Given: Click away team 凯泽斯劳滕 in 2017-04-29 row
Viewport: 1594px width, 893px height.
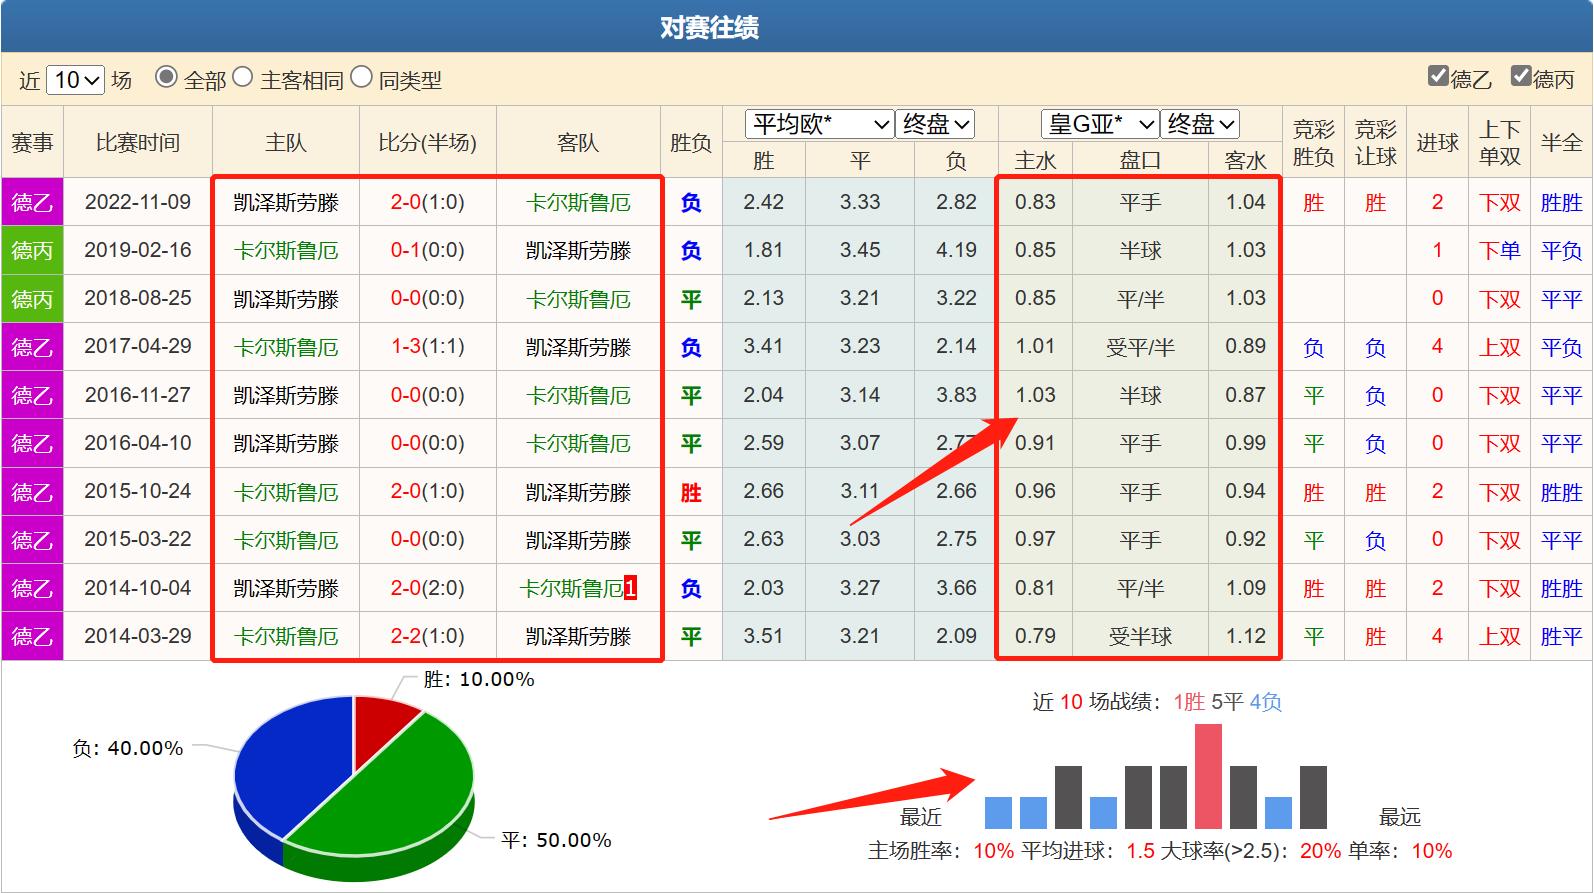Looking at the screenshot, I should 578,347.
